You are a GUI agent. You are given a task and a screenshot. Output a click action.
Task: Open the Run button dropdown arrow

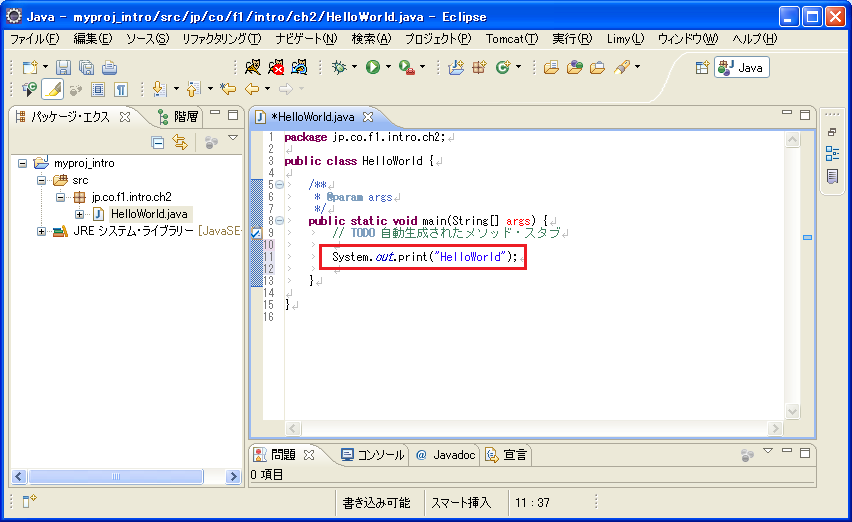[388, 68]
